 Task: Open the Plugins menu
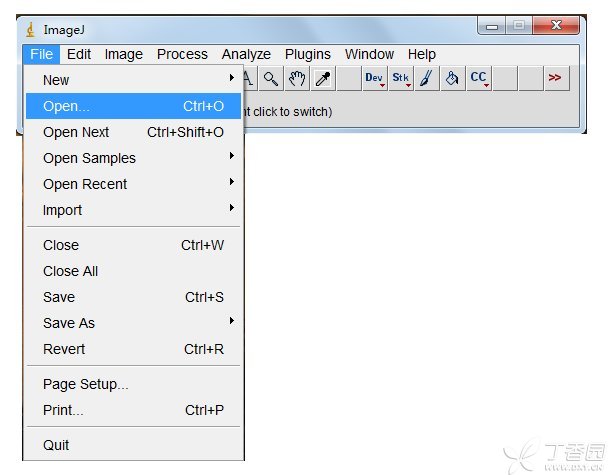pyautogui.click(x=308, y=54)
